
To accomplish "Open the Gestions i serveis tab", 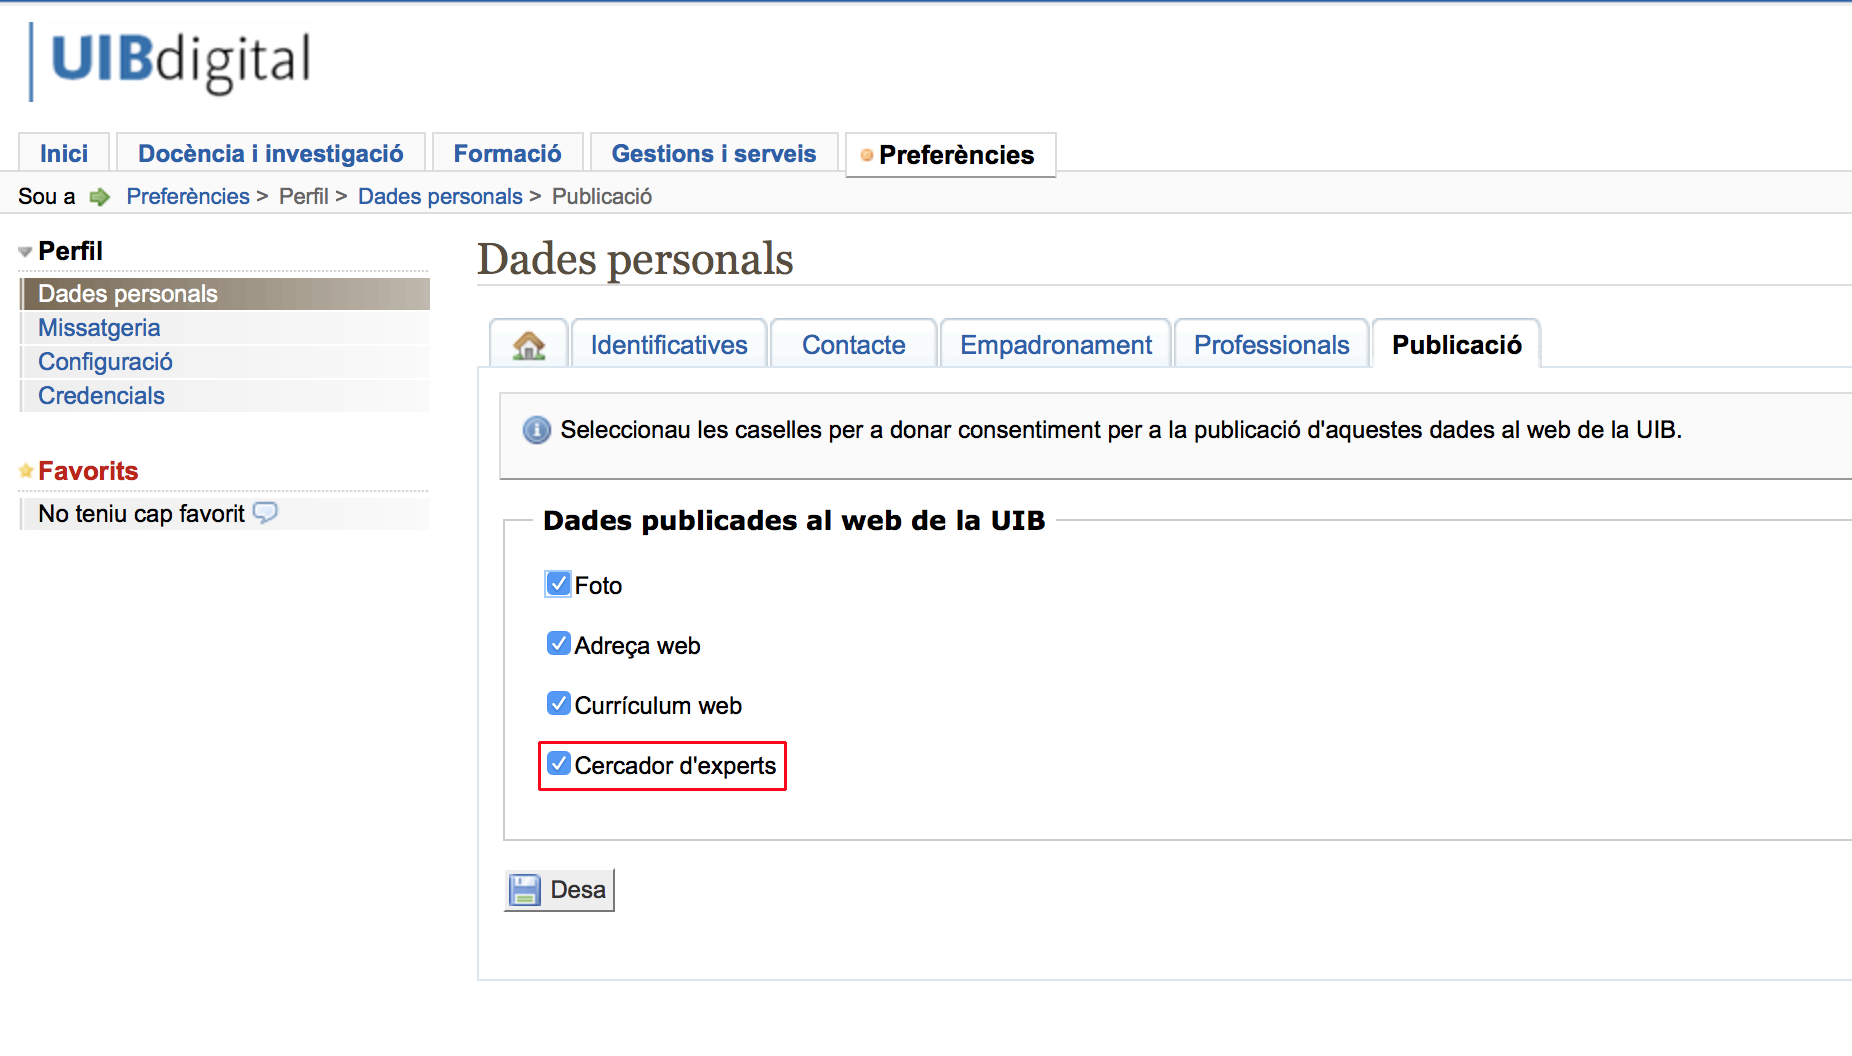I will pos(714,154).
